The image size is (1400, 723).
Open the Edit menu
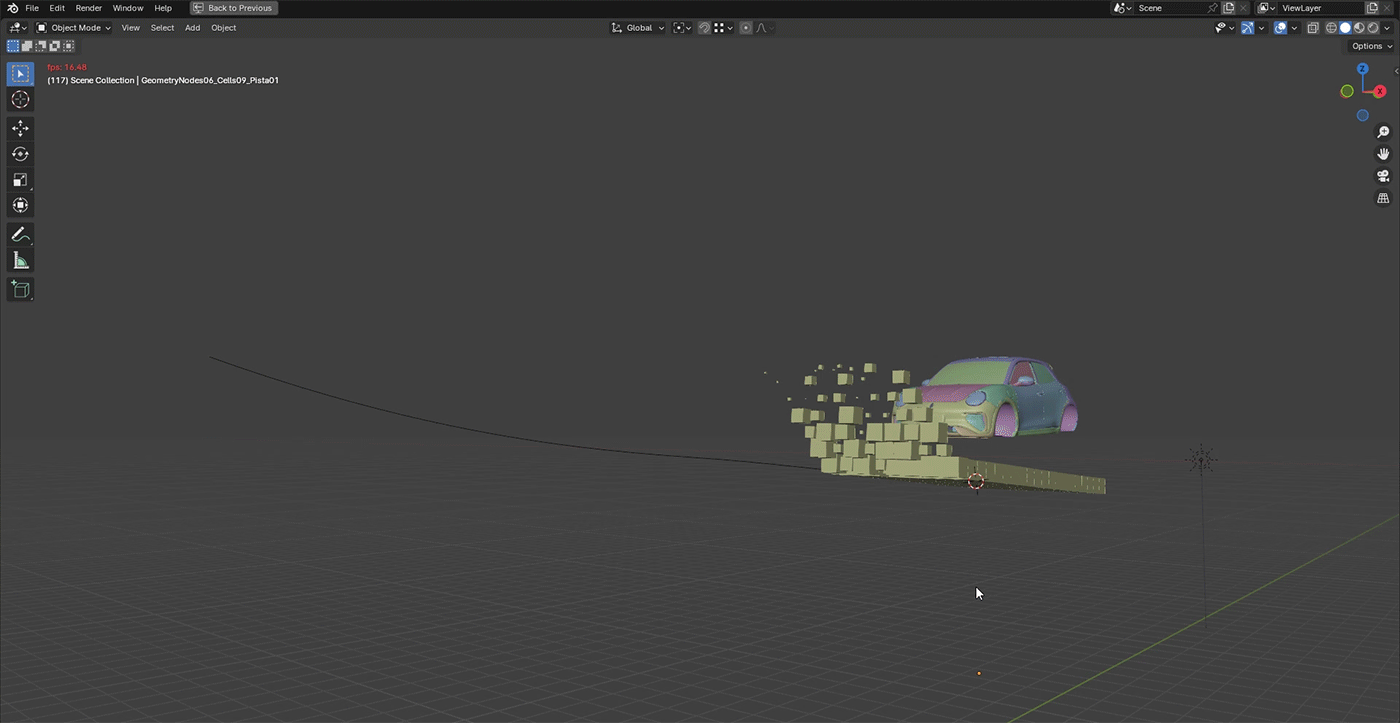point(57,8)
